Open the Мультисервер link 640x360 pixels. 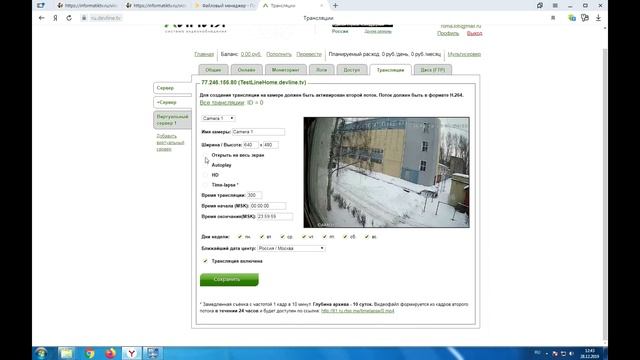(464, 54)
